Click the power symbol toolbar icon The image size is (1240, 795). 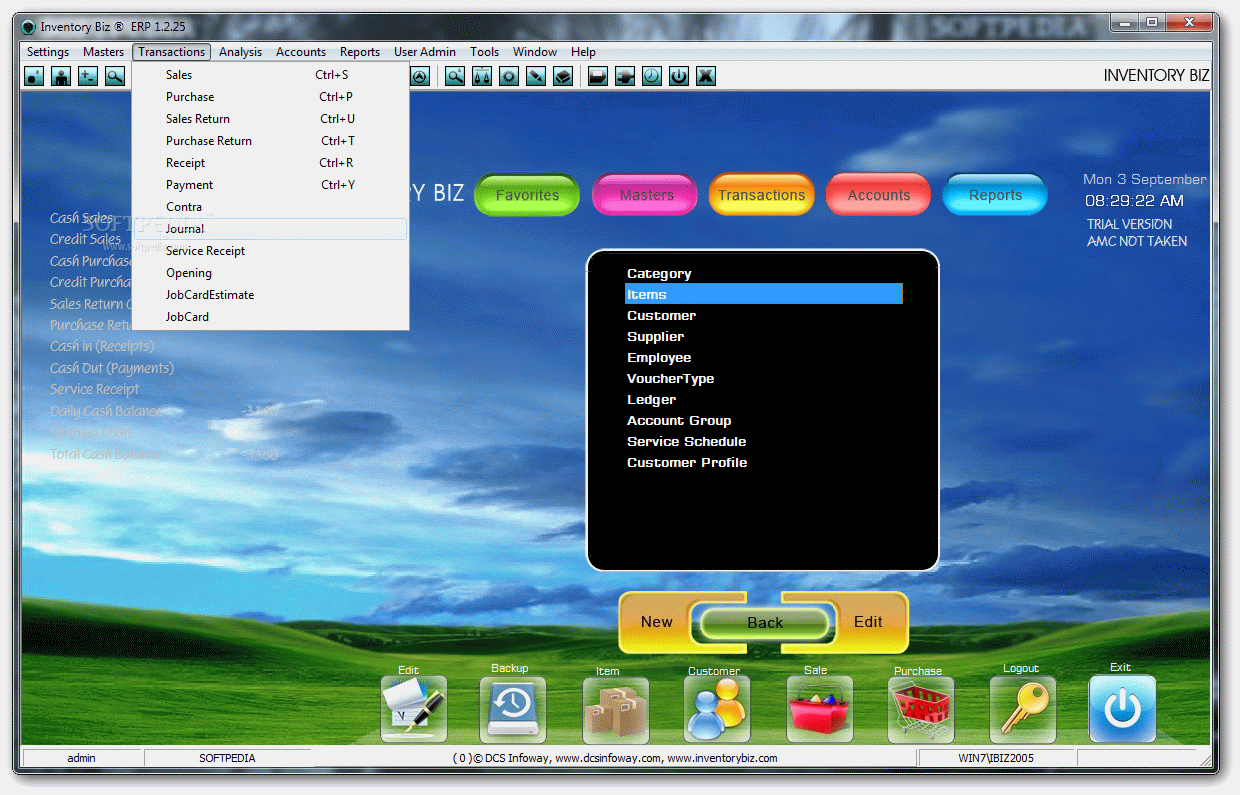coord(679,76)
